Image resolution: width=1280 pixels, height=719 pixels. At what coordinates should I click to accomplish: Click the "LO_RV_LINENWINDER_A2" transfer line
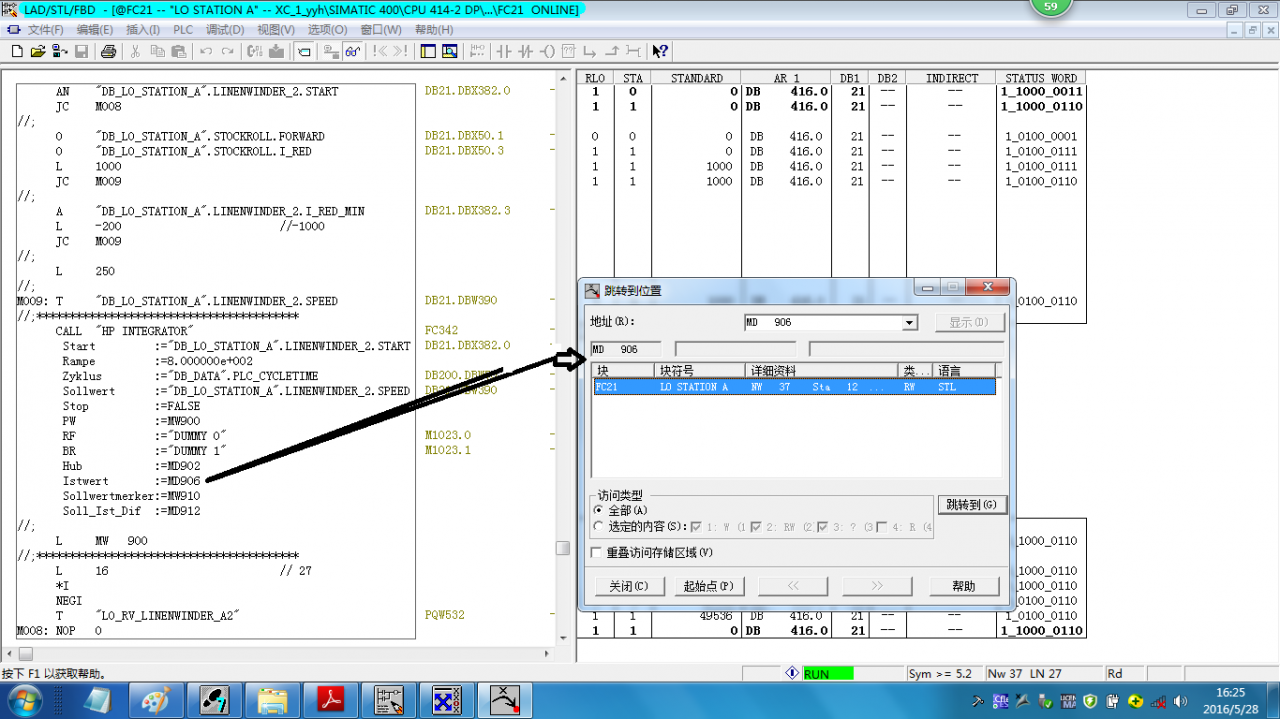tap(148, 616)
